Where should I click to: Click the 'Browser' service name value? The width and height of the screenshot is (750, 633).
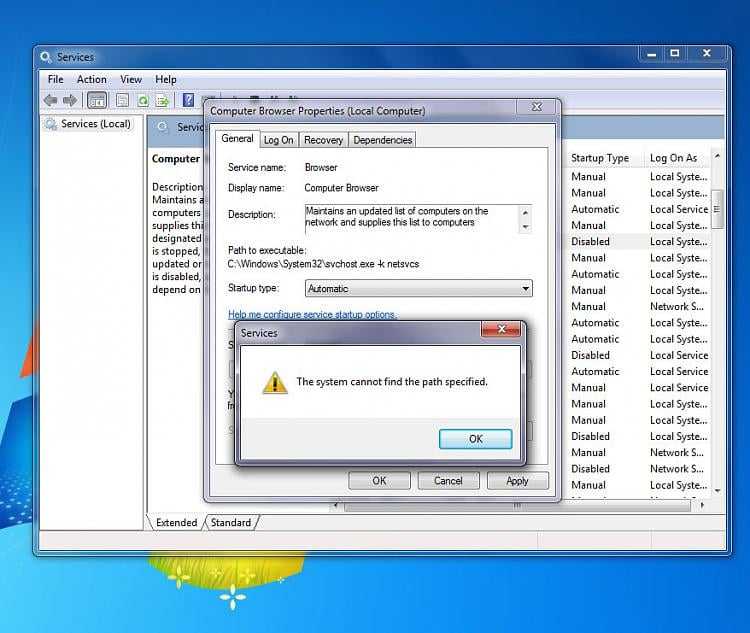tap(321, 167)
